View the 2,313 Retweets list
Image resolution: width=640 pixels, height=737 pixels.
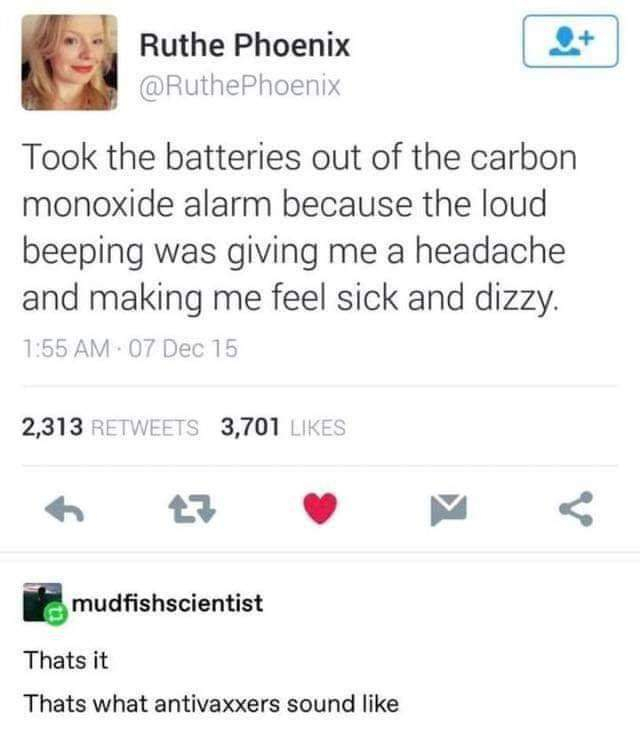110,427
